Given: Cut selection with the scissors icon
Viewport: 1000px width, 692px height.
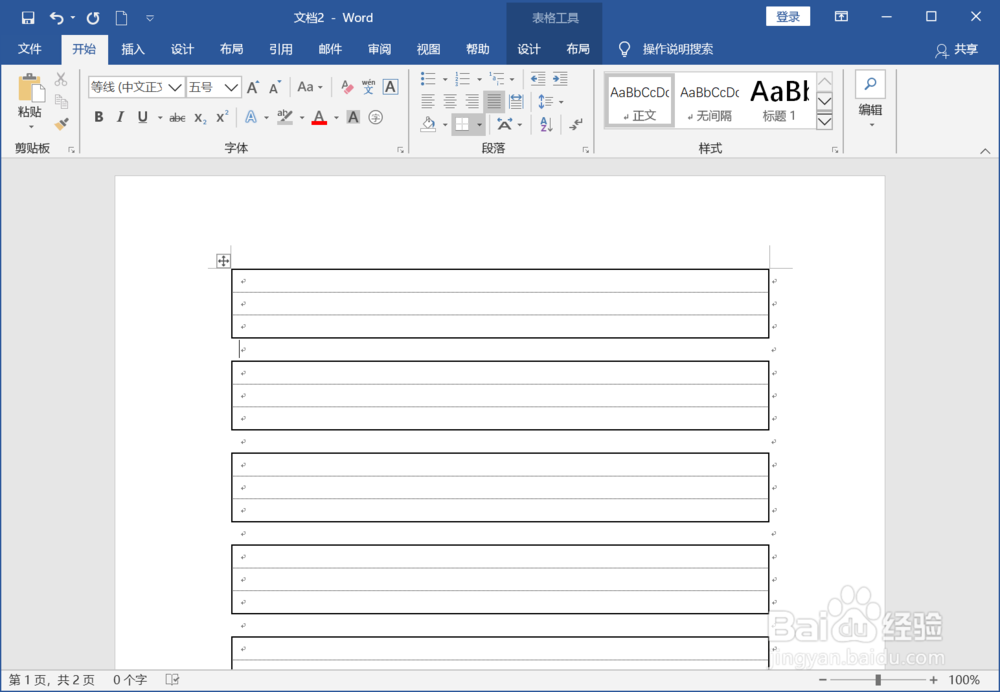Looking at the screenshot, I should pyautogui.click(x=61, y=79).
